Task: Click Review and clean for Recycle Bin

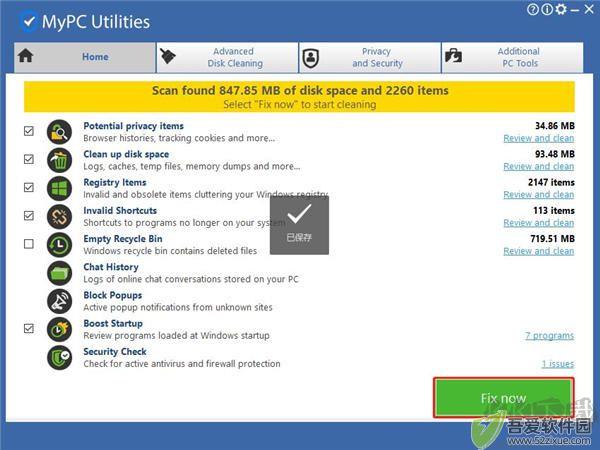Action: coord(538,251)
